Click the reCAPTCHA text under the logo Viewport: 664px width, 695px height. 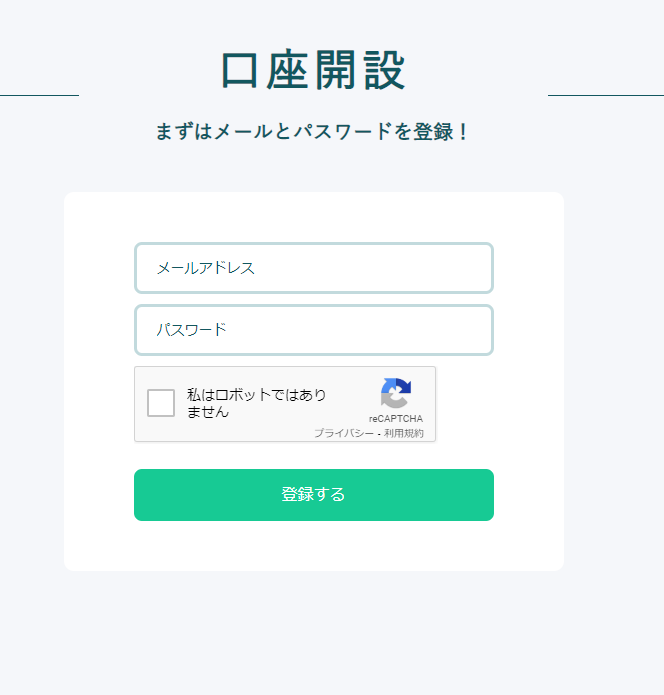[x=396, y=419]
